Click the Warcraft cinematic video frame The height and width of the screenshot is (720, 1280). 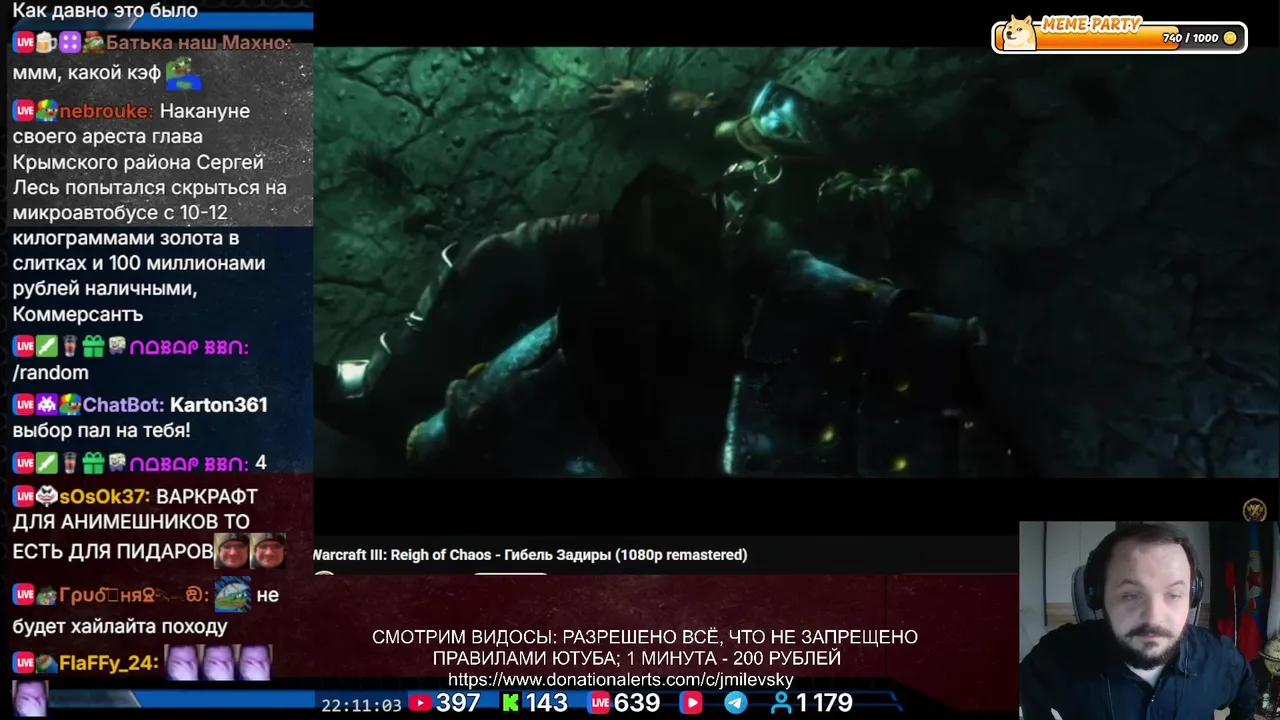click(x=797, y=262)
